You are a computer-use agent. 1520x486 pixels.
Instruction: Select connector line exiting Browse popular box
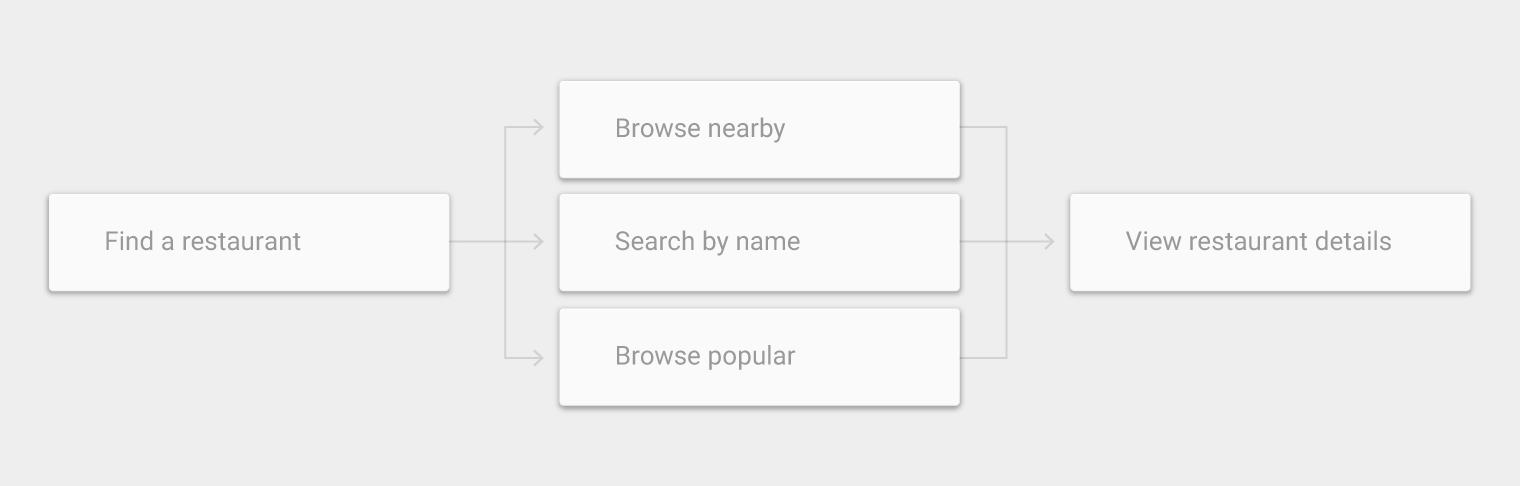pyautogui.click(x=983, y=357)
